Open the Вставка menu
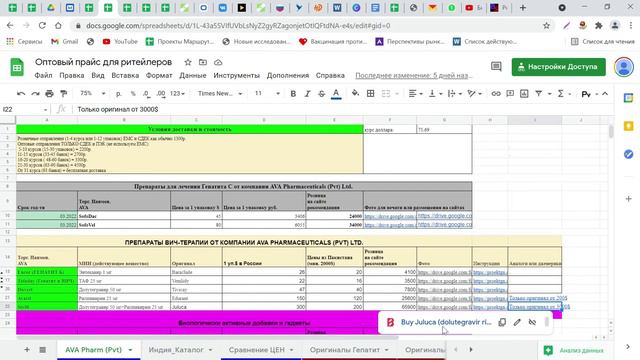The width and height of the screenshot is (640, 360). click(125, 76)
